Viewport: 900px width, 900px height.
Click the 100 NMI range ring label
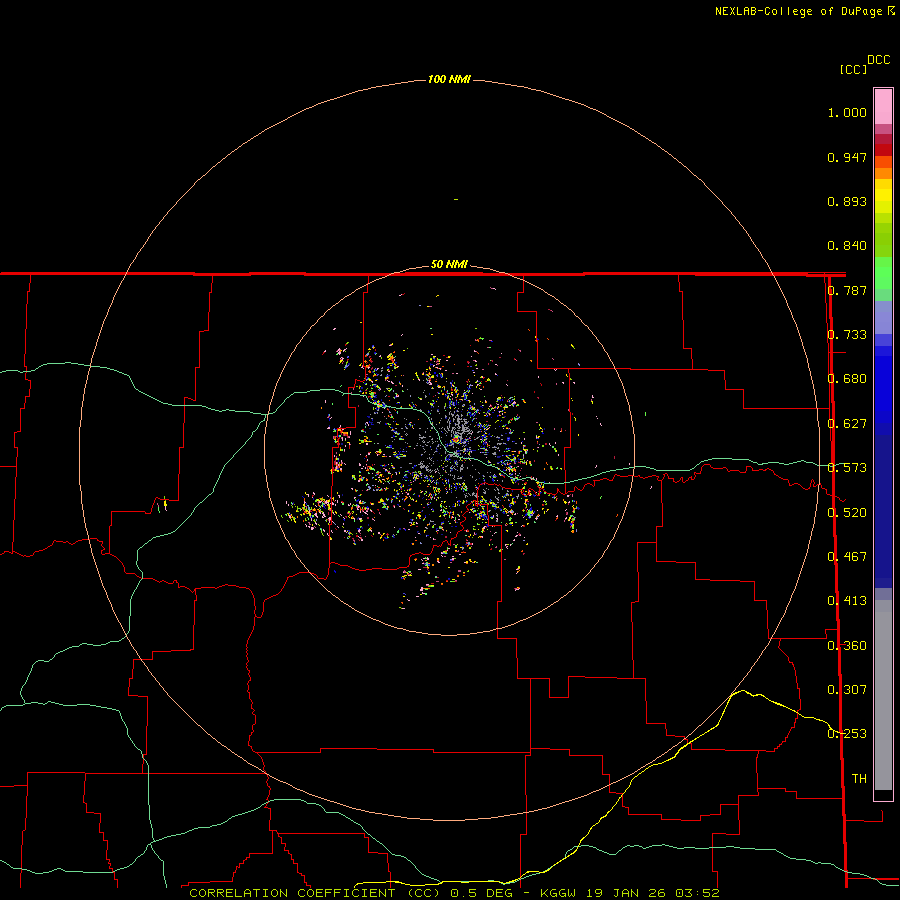[x=449, y=79]
